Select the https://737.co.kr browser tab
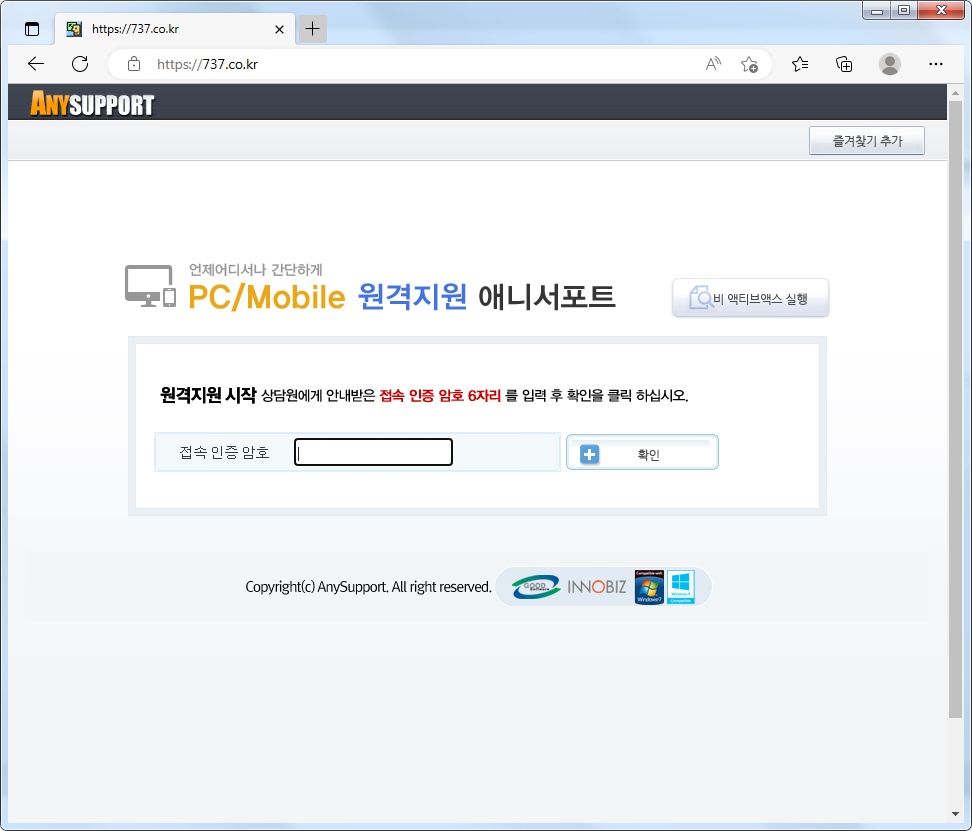This screenshot has width=972, height=831. tap(175, 29)
